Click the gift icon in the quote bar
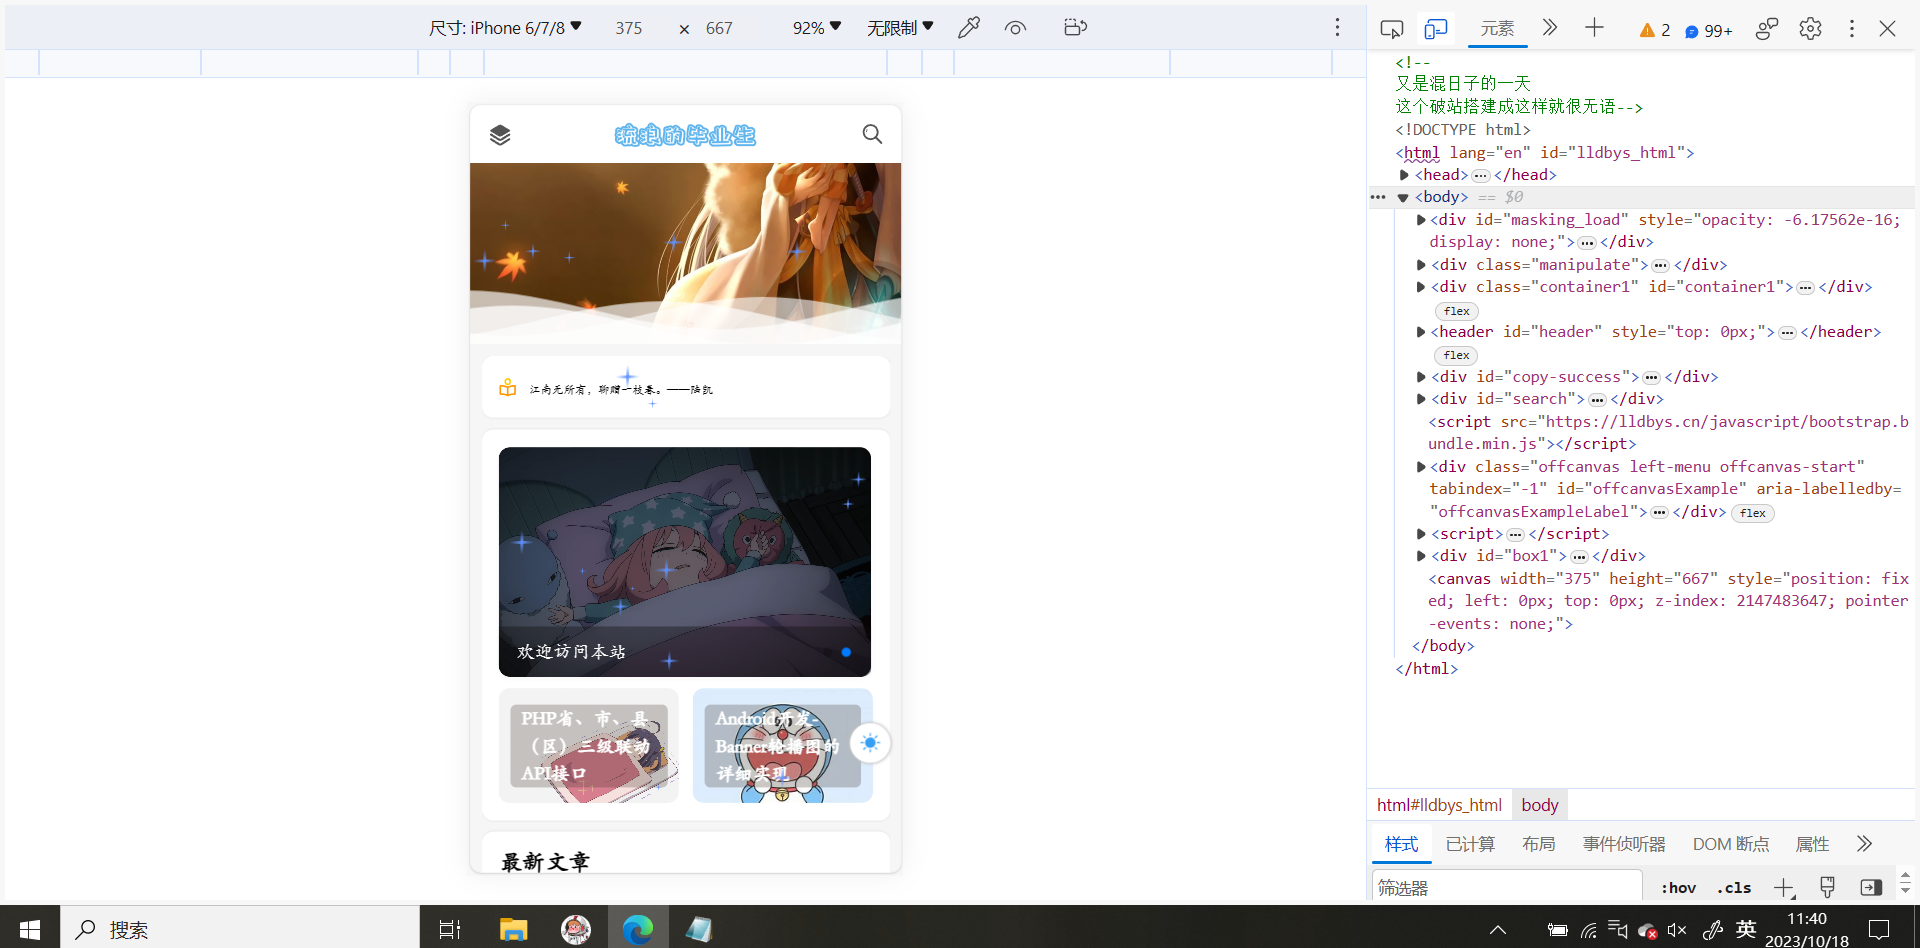 click(508, 388)
